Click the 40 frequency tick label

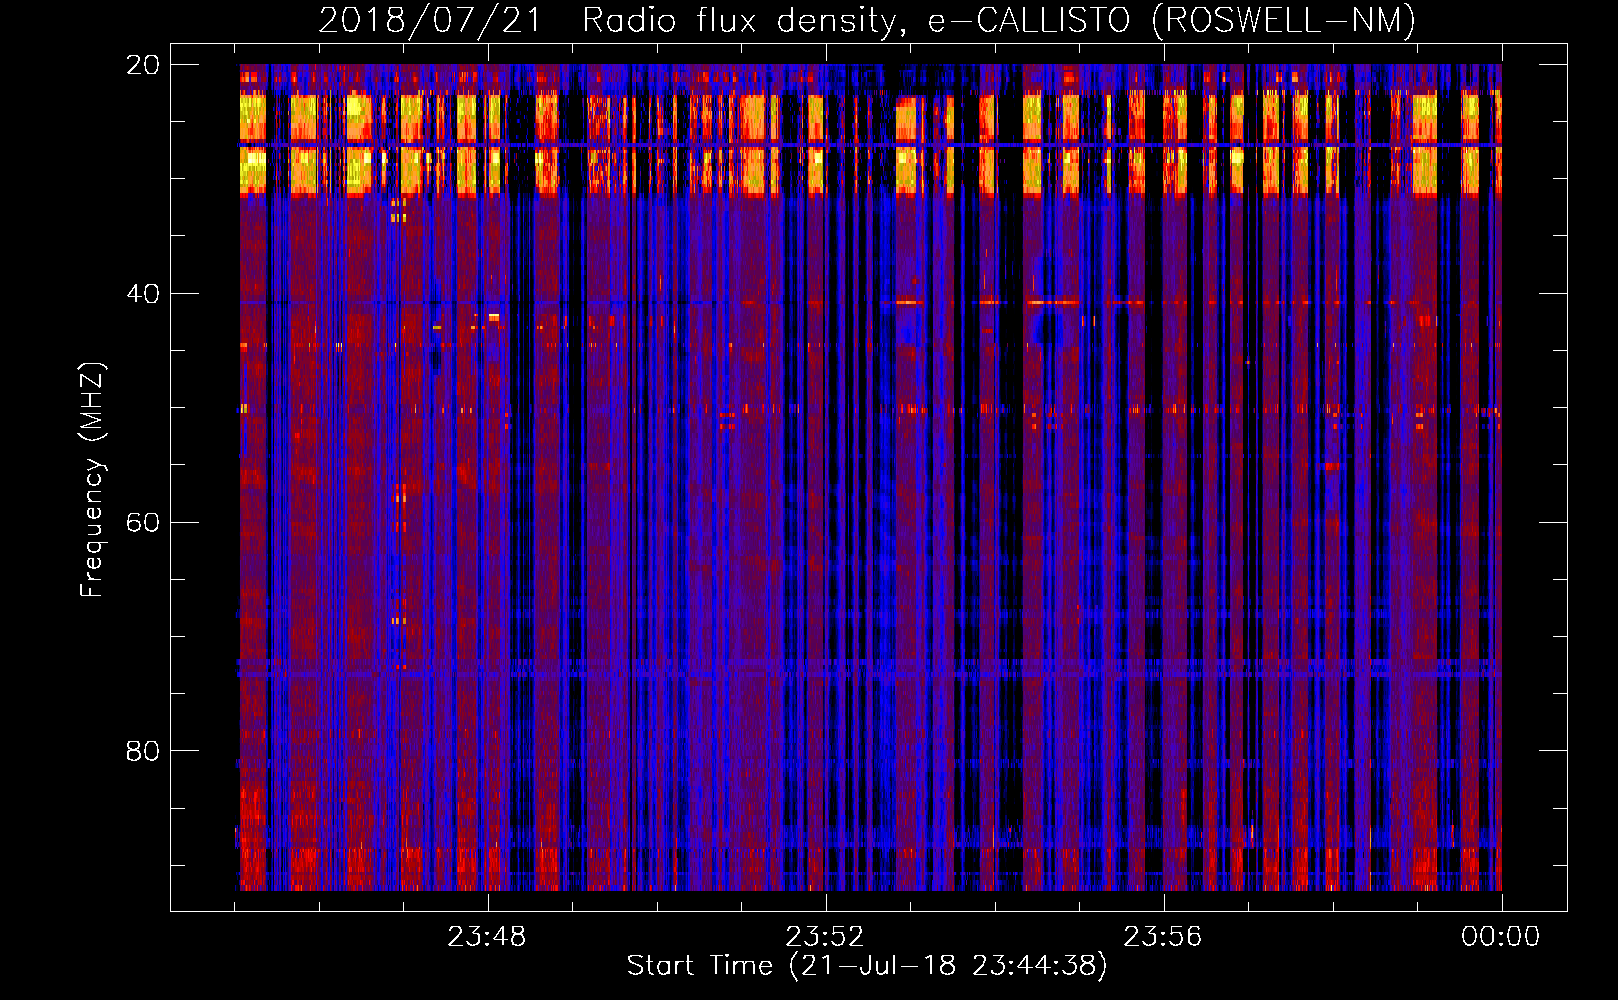point(143,294)
